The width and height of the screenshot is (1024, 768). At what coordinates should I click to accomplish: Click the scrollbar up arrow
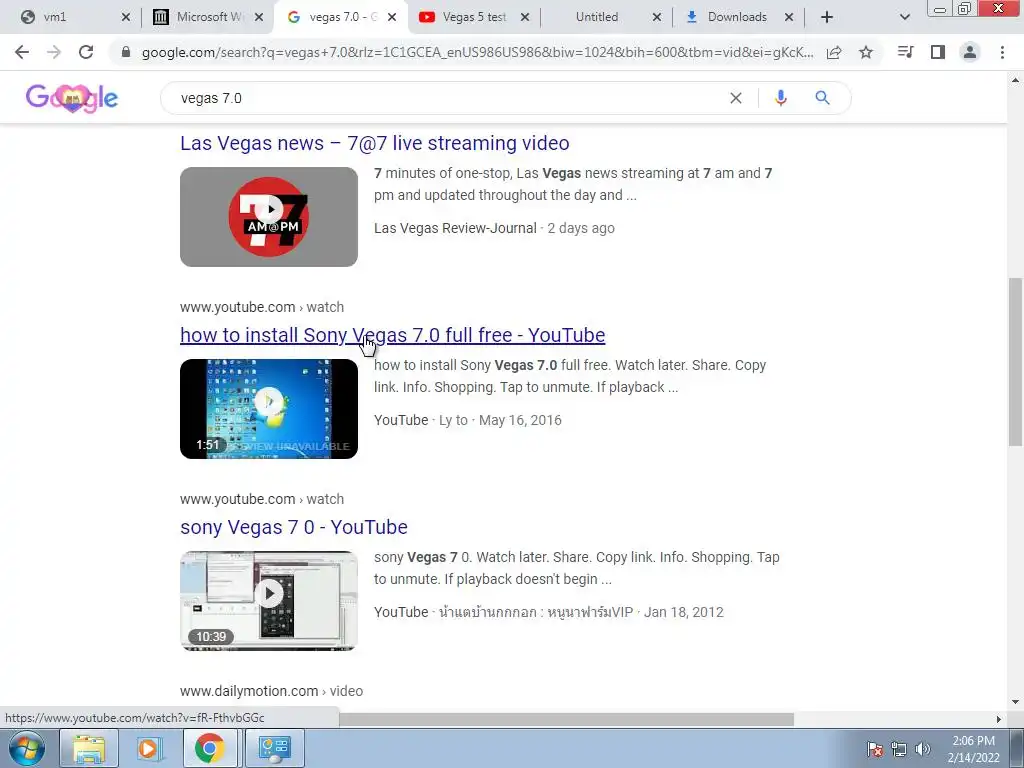[1015, 80]
